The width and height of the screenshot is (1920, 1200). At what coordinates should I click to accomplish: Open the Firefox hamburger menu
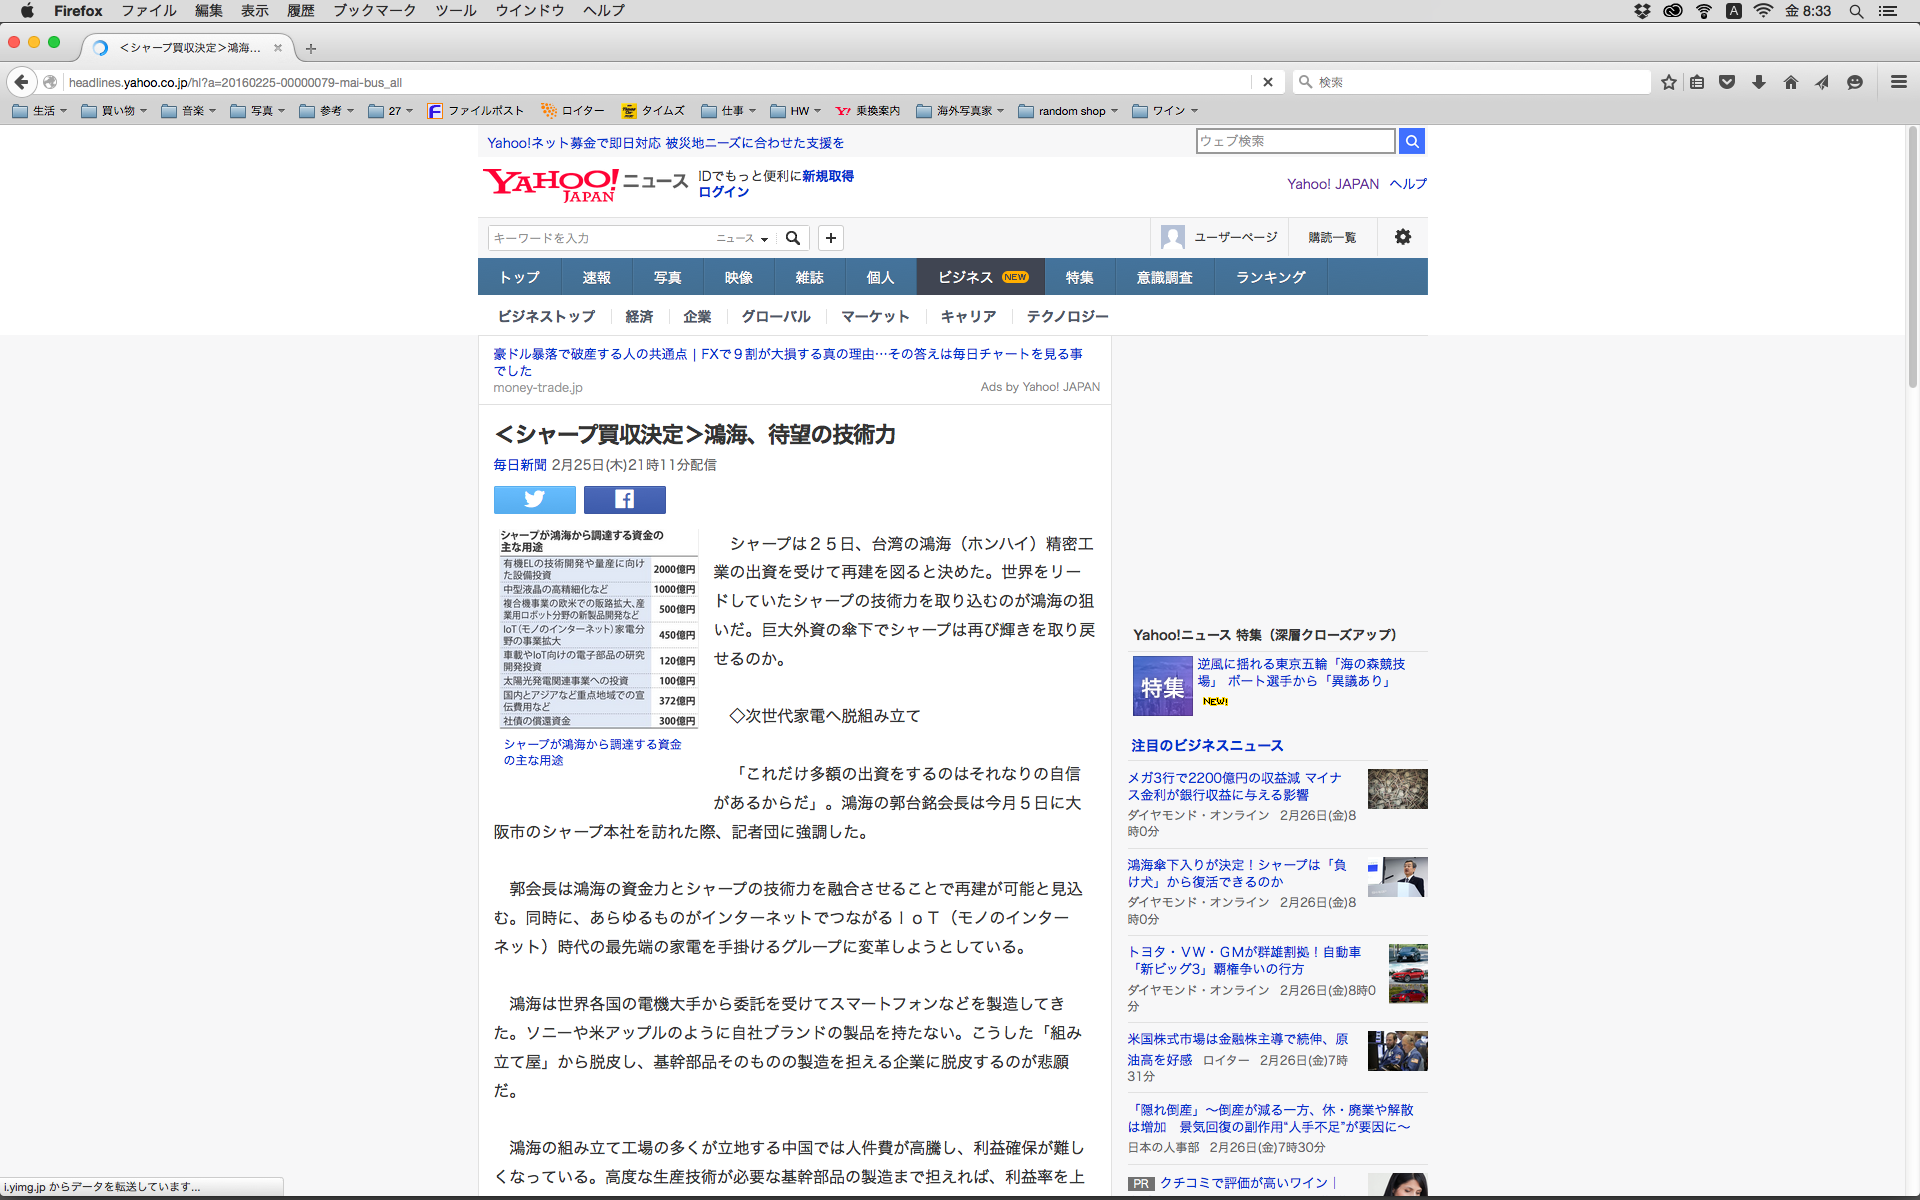tap(1898, 82)
